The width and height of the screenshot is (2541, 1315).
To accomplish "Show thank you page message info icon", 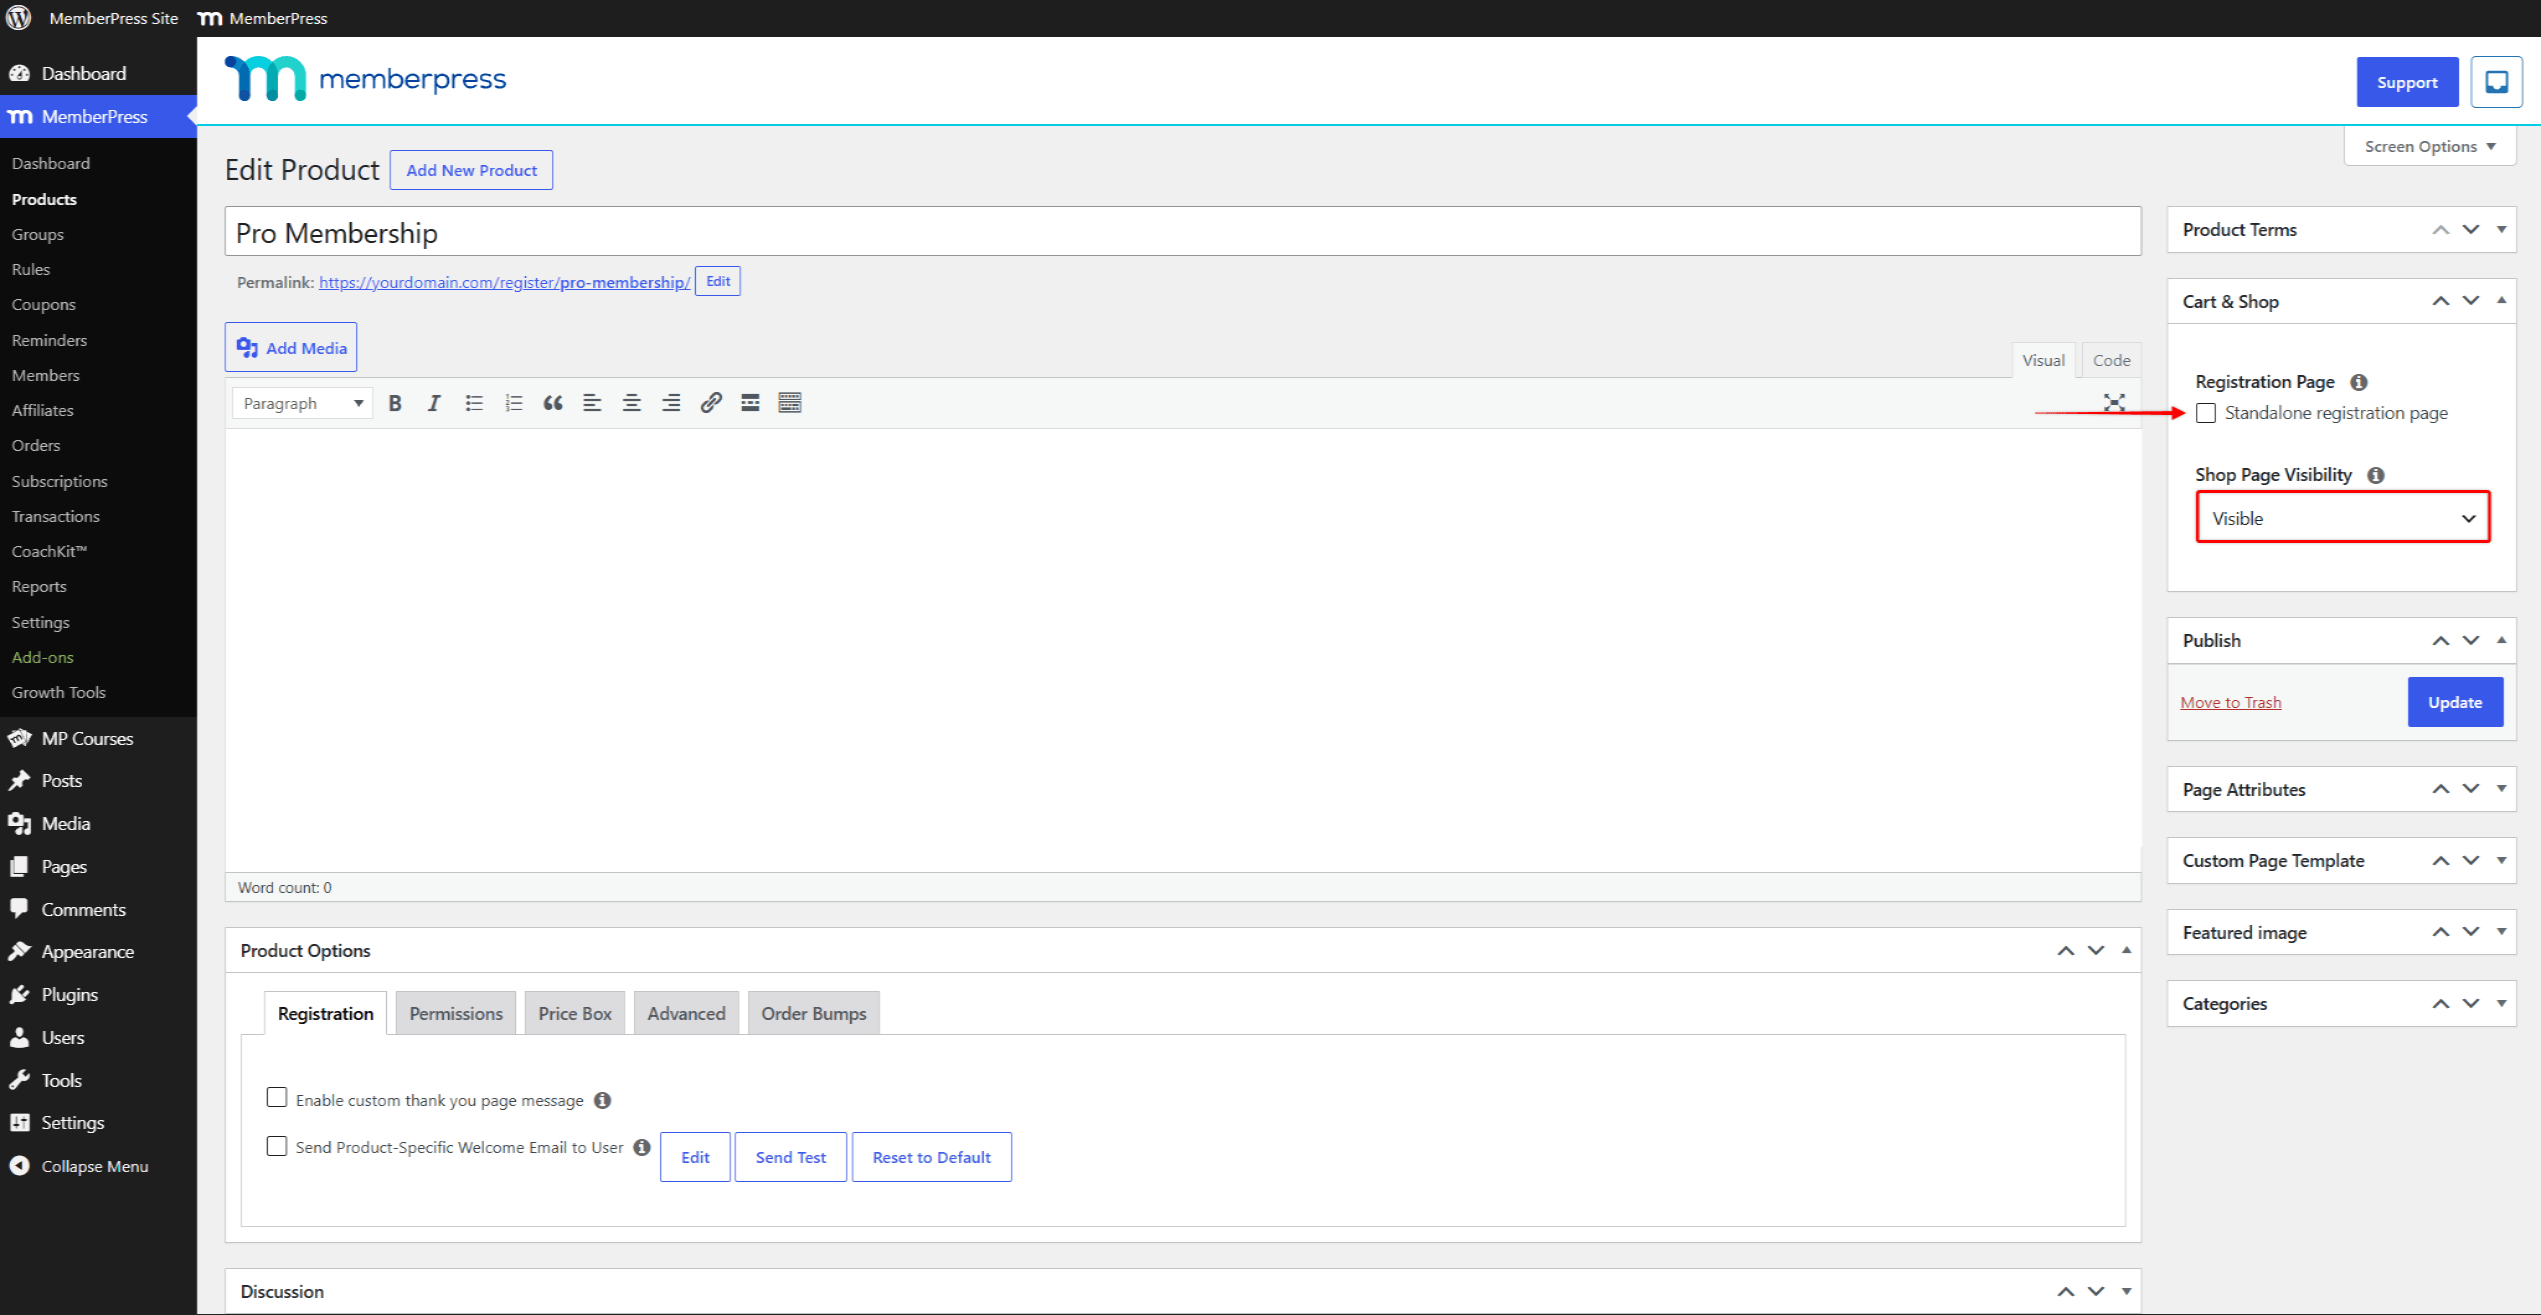I will pos(603,1100).
